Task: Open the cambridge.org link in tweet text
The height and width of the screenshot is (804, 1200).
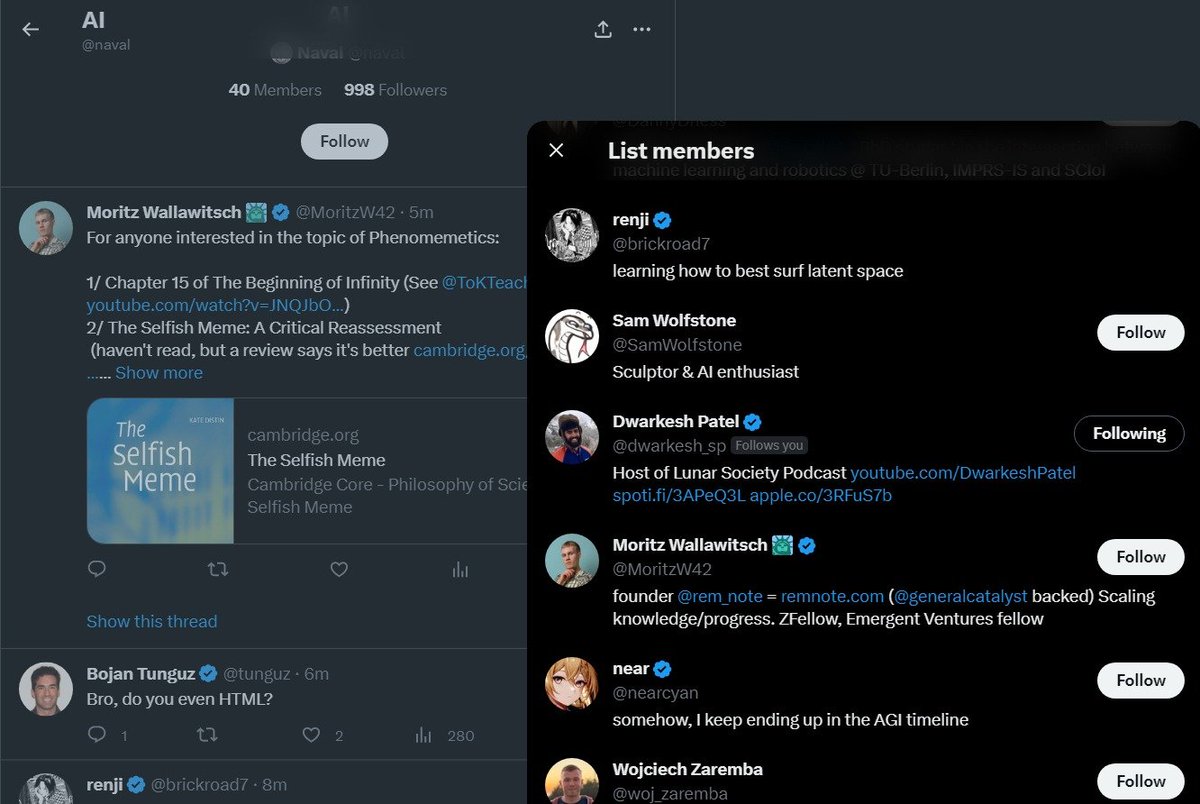Action: click(470, 350)
